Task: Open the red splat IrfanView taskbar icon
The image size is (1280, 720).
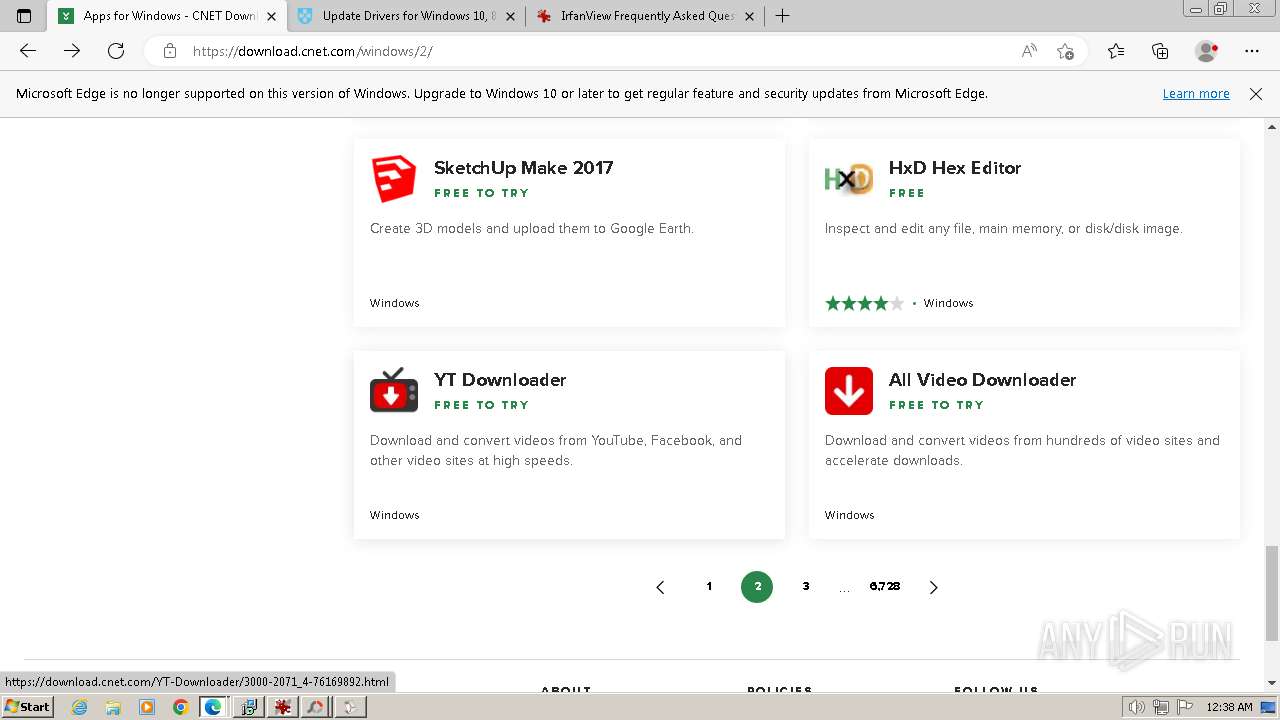Action: 282,707
